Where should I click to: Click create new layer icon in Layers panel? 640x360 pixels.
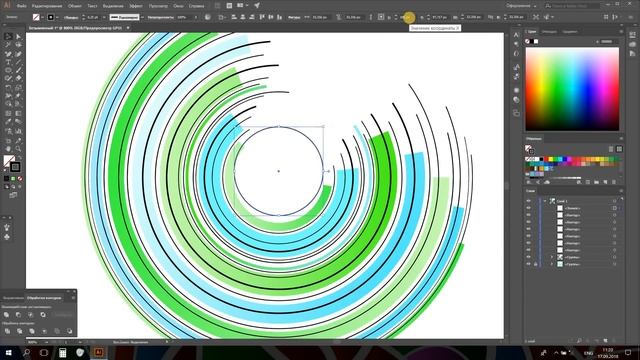pyautogui.click(x=605, y=340)
